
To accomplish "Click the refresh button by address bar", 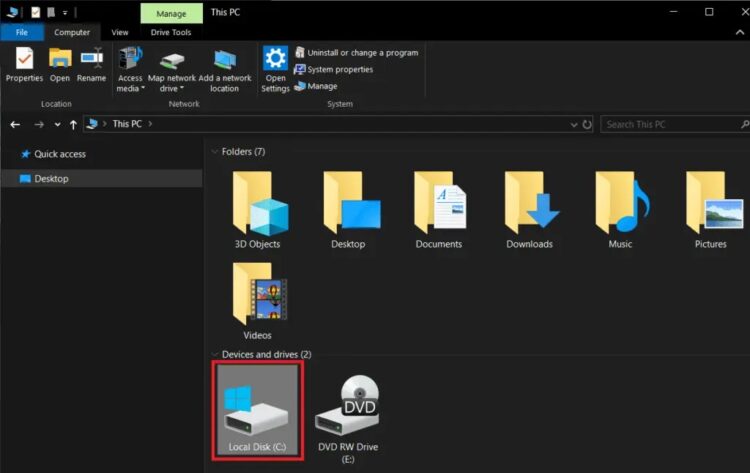I will (587, 125).
